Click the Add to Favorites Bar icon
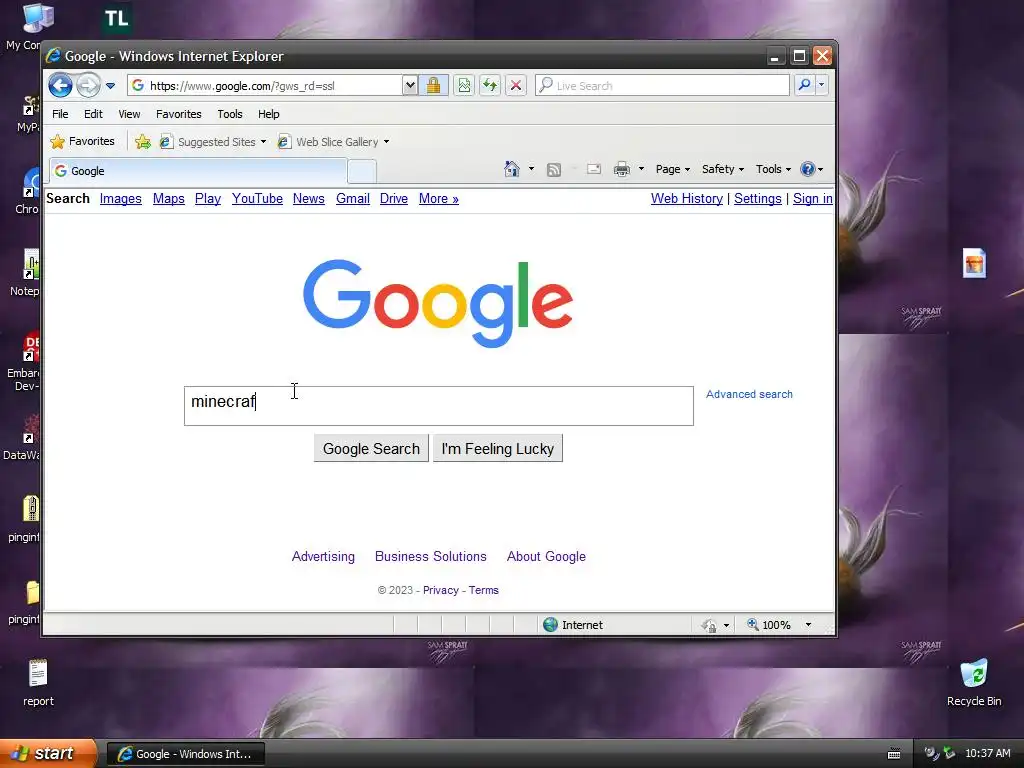The width and height of the screenshot is (1024, 768). pos(143,142)
